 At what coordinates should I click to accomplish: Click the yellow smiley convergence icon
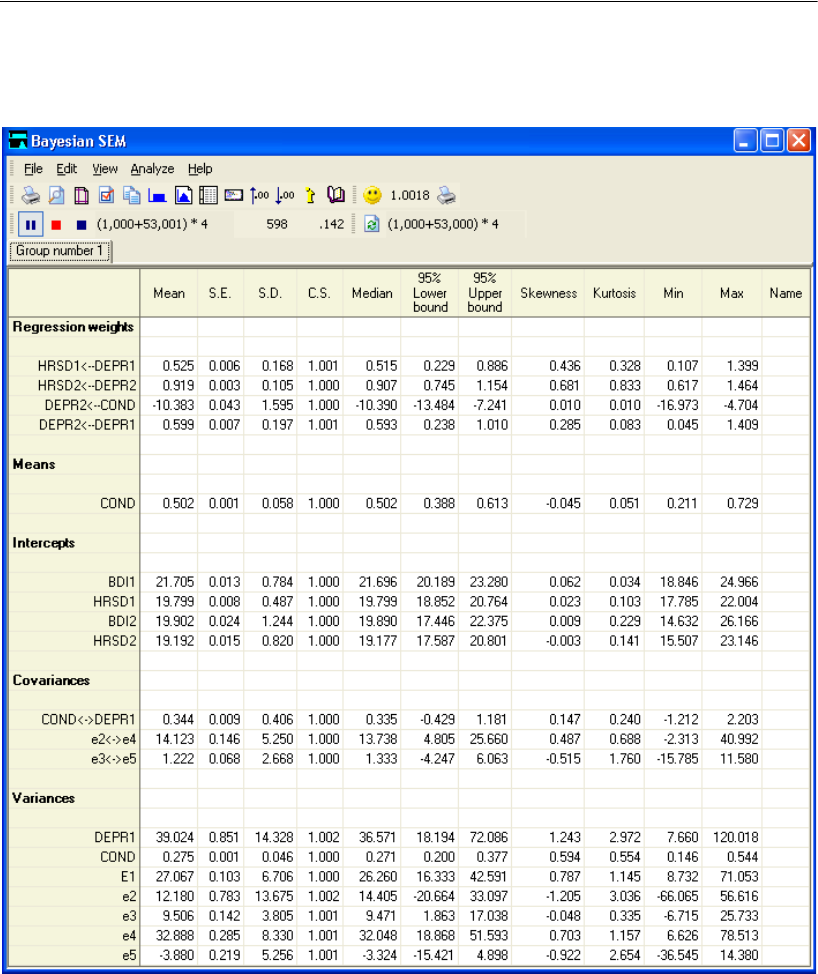click(372, 196)
